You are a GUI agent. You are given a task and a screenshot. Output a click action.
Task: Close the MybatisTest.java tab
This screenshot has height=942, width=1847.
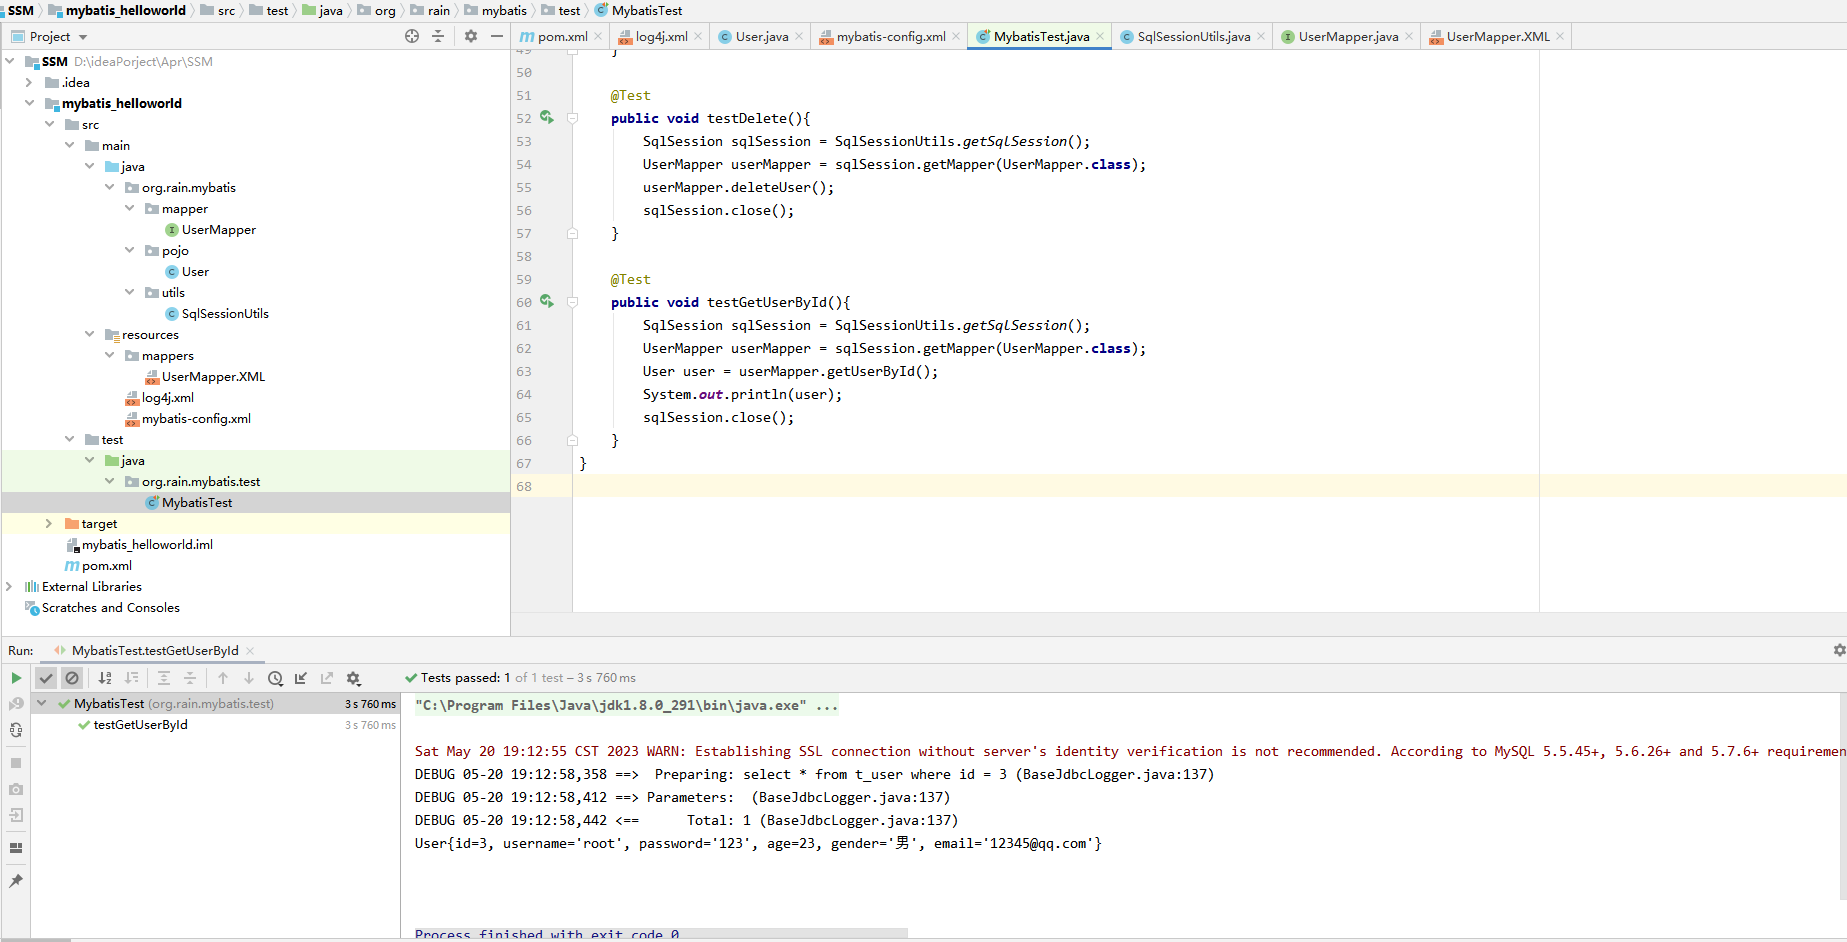click(1101, 36)
